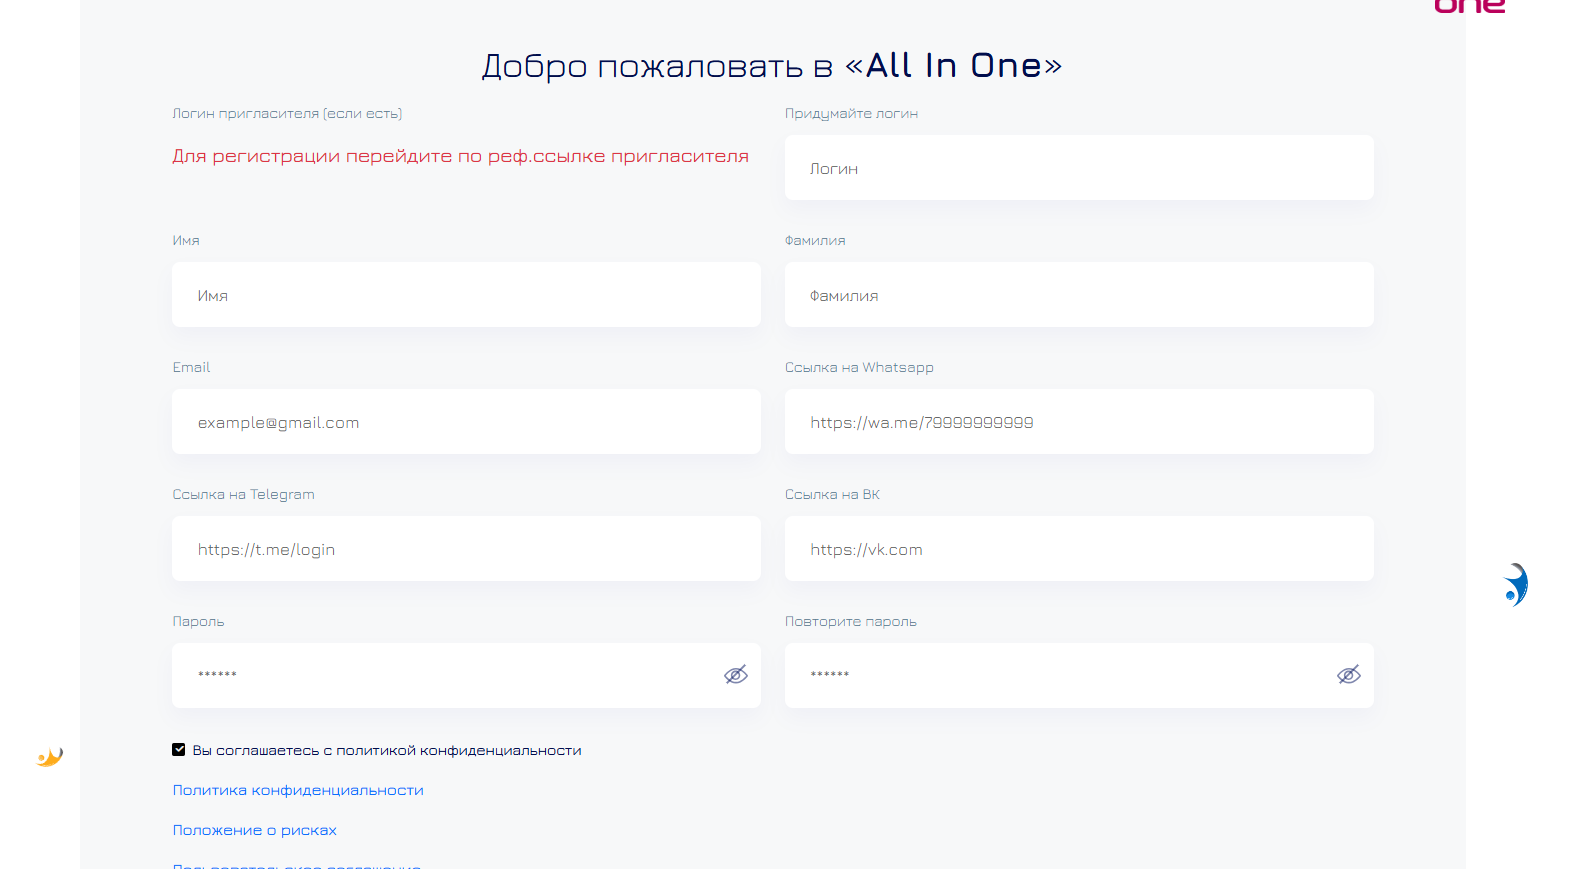The height and width of the screenshot is (869, 1590).
Task: Click the Ссылка на Telegram label
Action: 243,494
